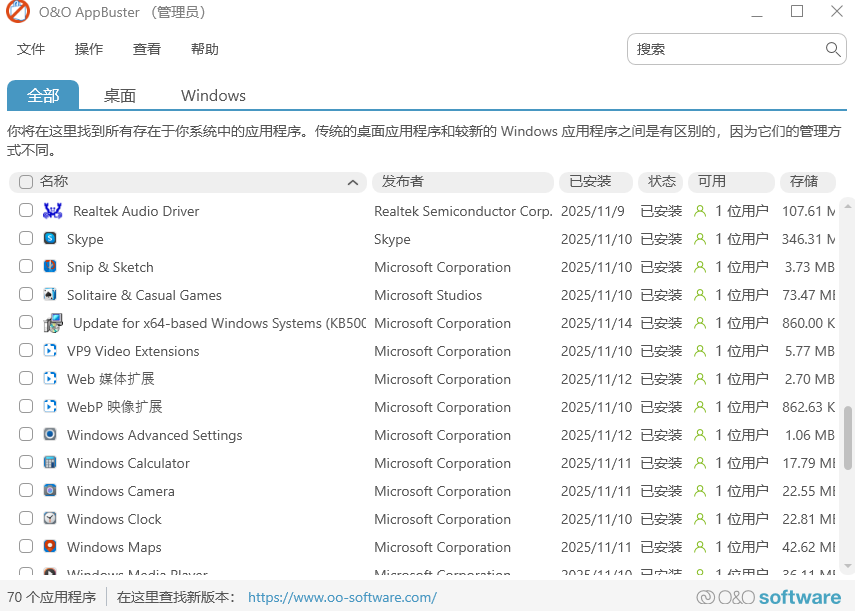The height and width of the screenshot is (611, 855).
Task: Open the 操作 menu
Action: point(89,48)
